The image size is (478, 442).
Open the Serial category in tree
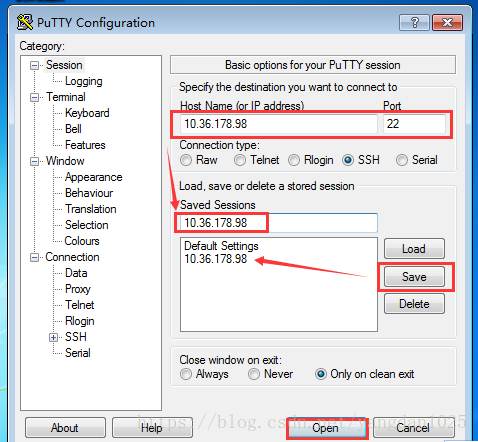pyautogui.click(x=78, y=353)
